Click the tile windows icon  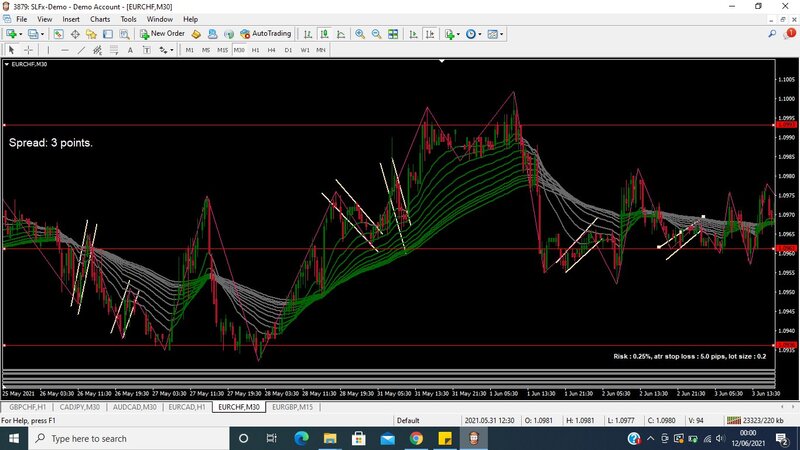coord(395,33)
